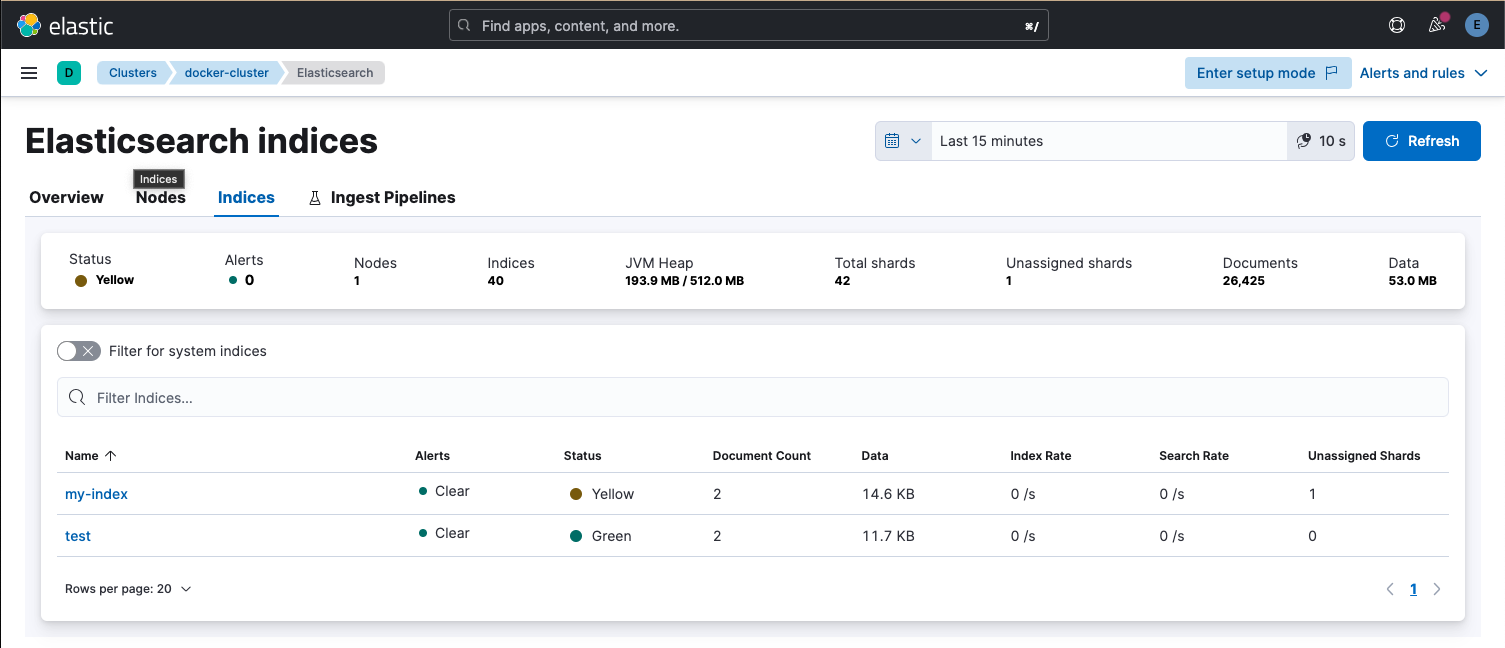Viewport: 1505px width, 648px height.
Task: Open the Ingest Pipelines tab
Action: click(x=381, y=197)
